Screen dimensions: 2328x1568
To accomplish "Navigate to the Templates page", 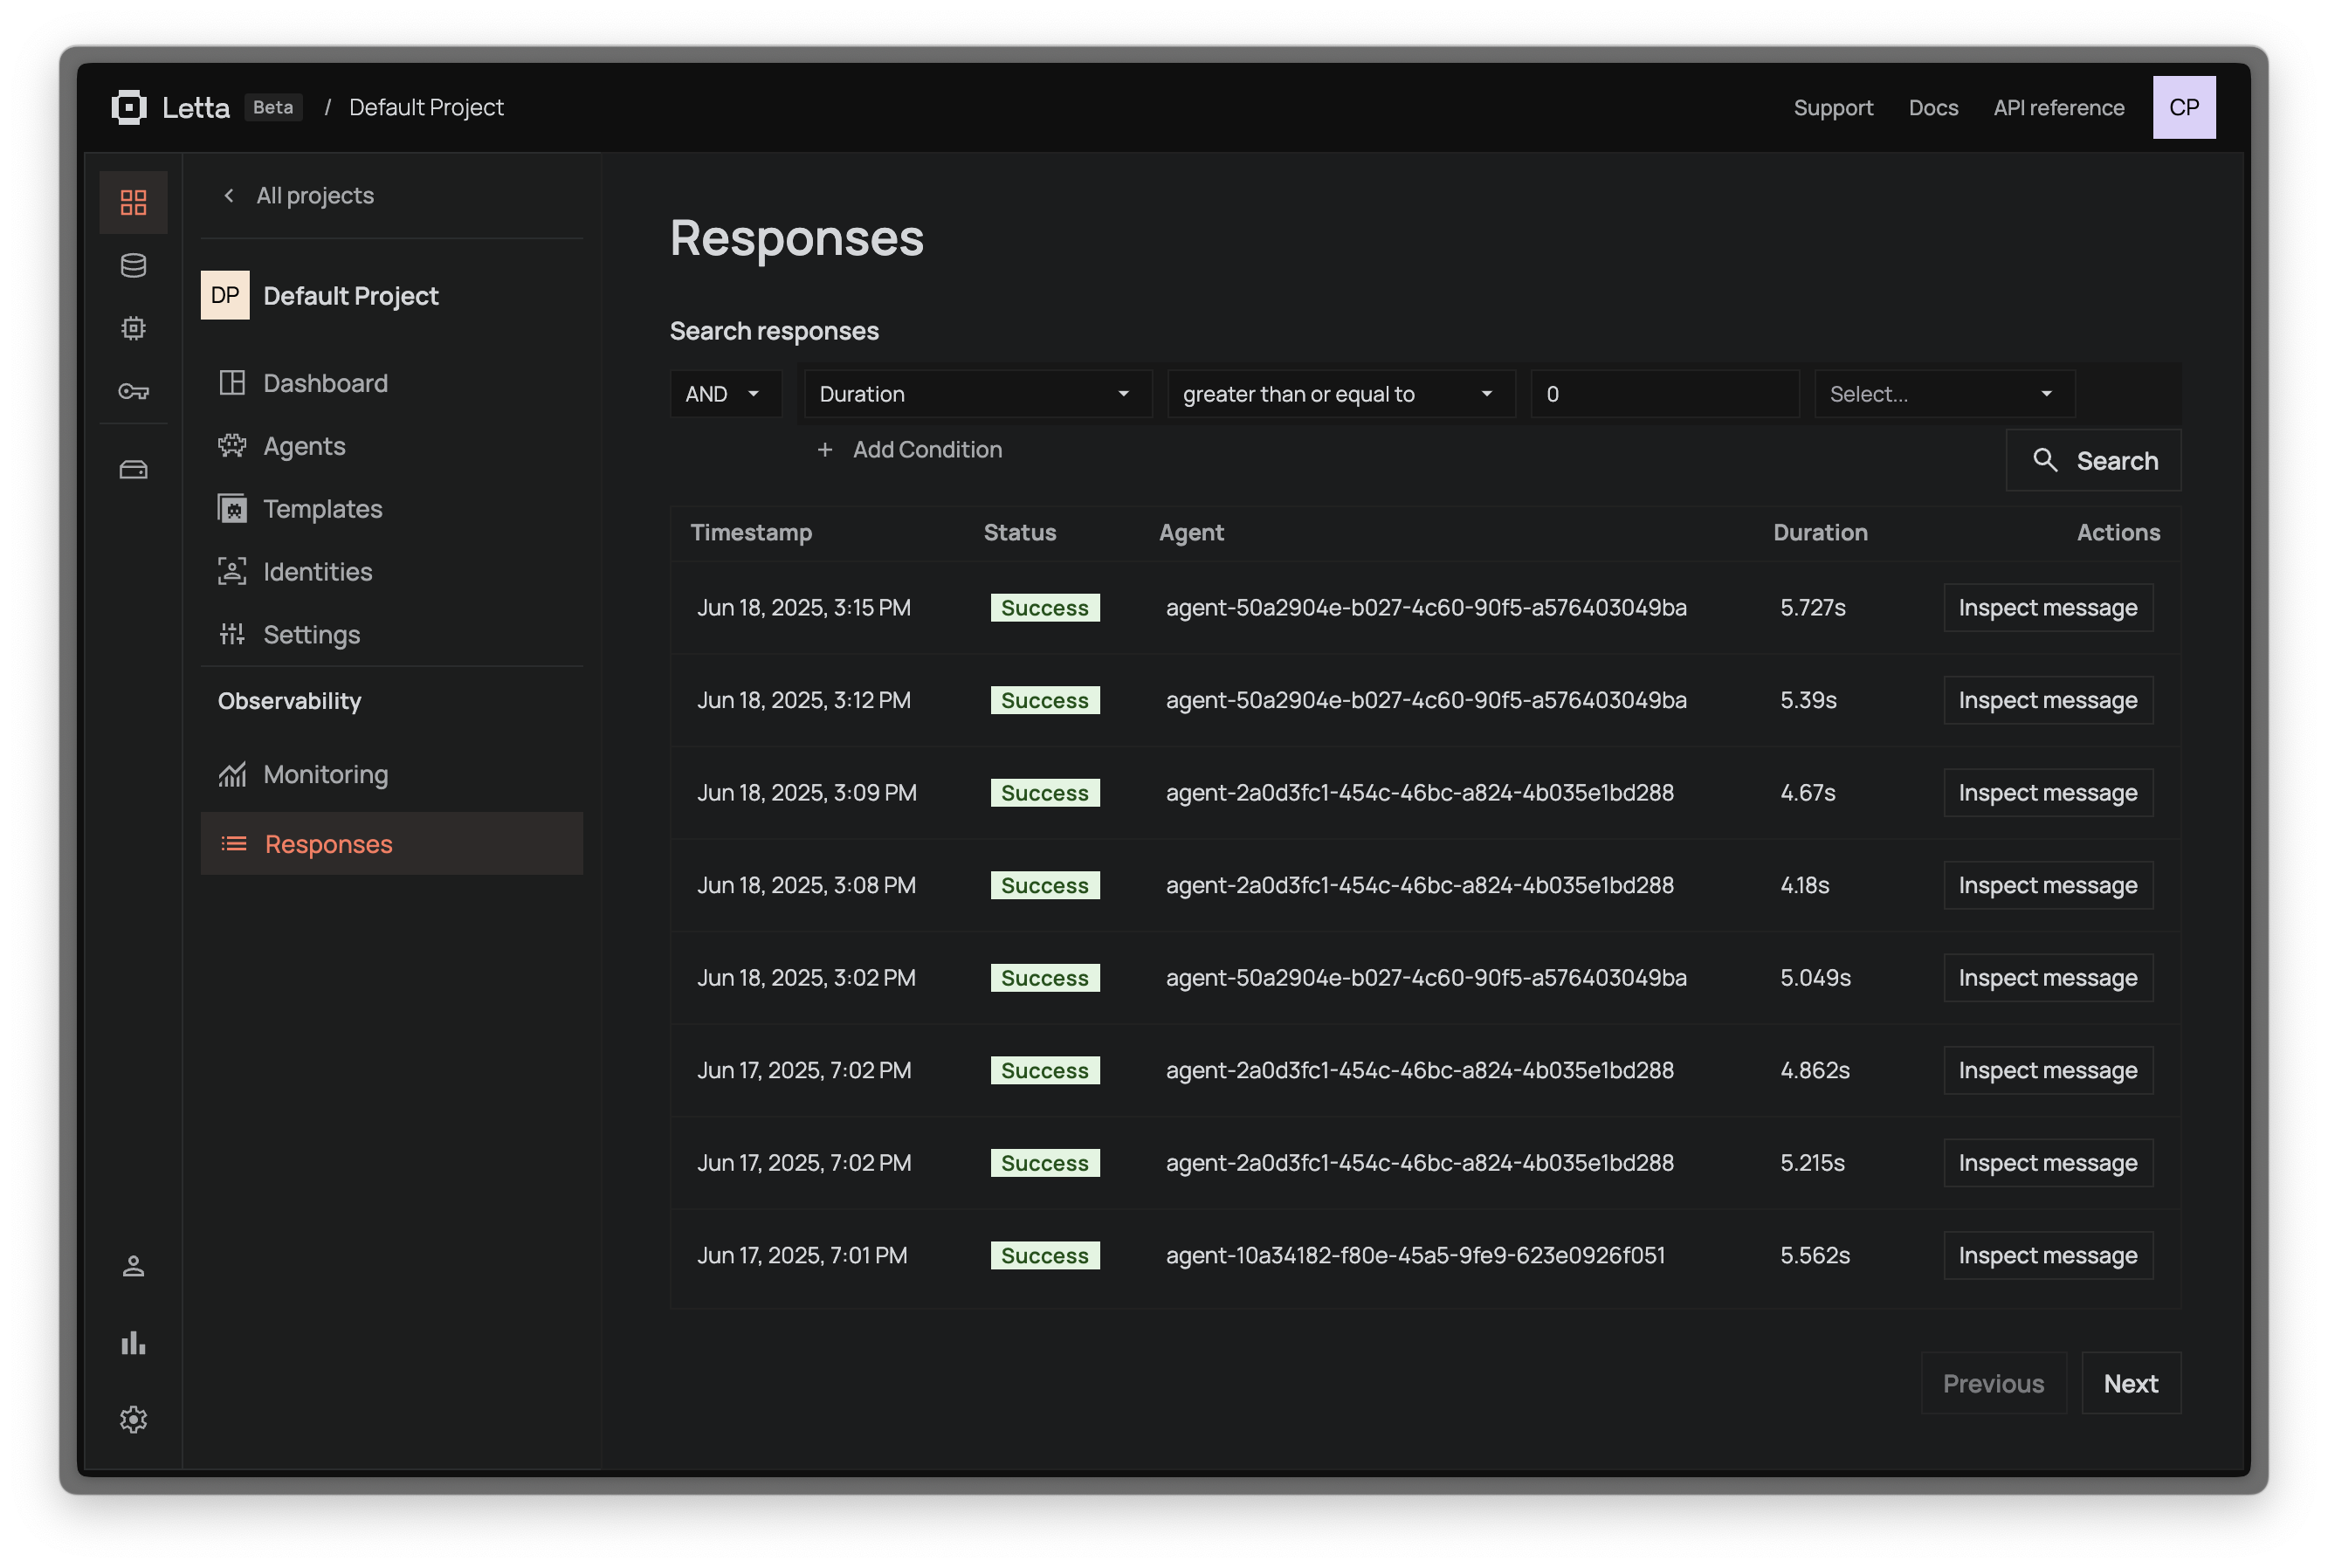I will tap(322, 509).
